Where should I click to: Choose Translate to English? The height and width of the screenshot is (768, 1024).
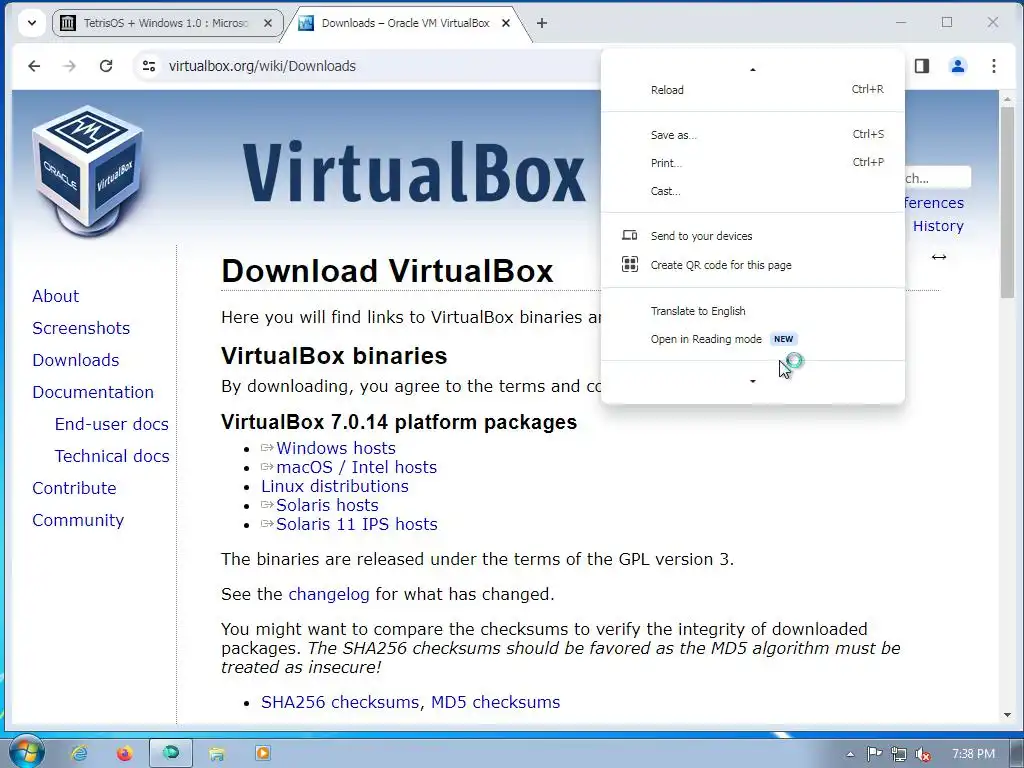(x=752, y=311)
